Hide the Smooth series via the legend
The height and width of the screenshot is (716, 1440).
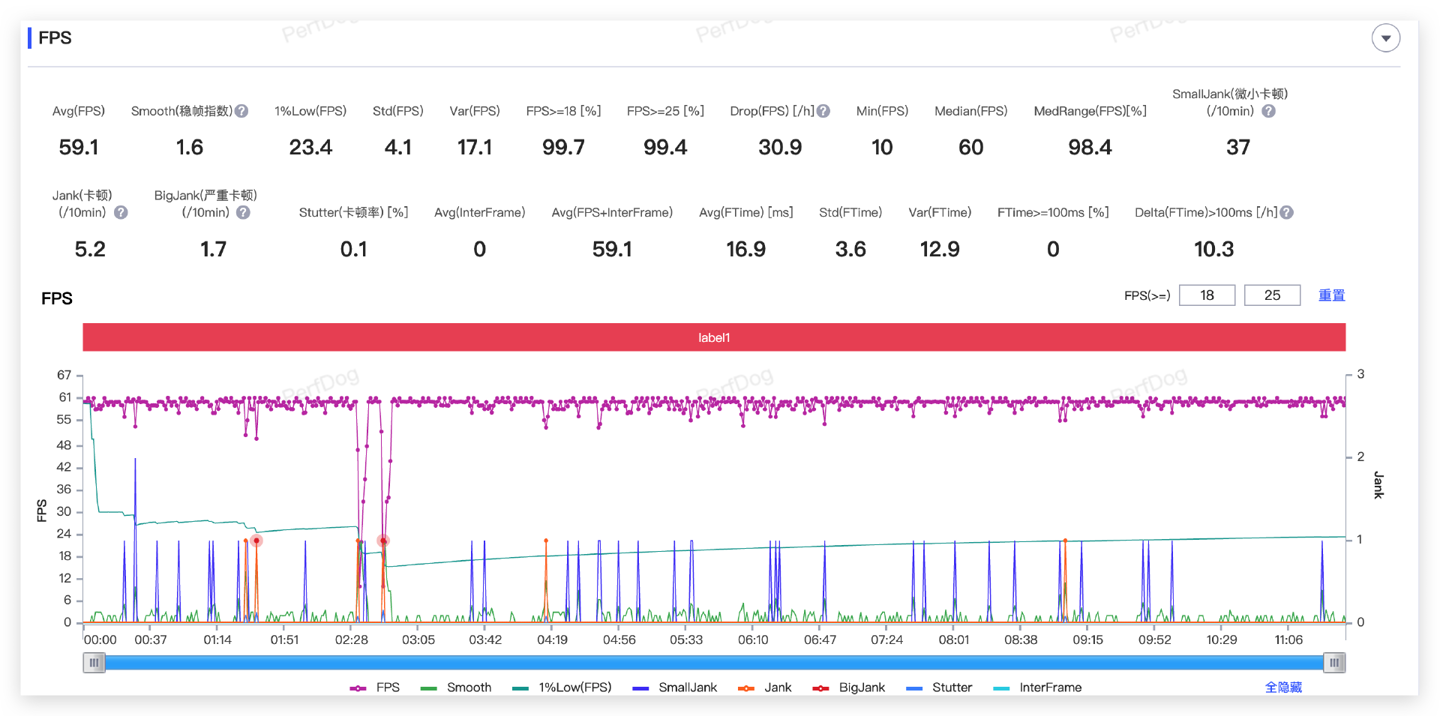(x=457, y=688)
